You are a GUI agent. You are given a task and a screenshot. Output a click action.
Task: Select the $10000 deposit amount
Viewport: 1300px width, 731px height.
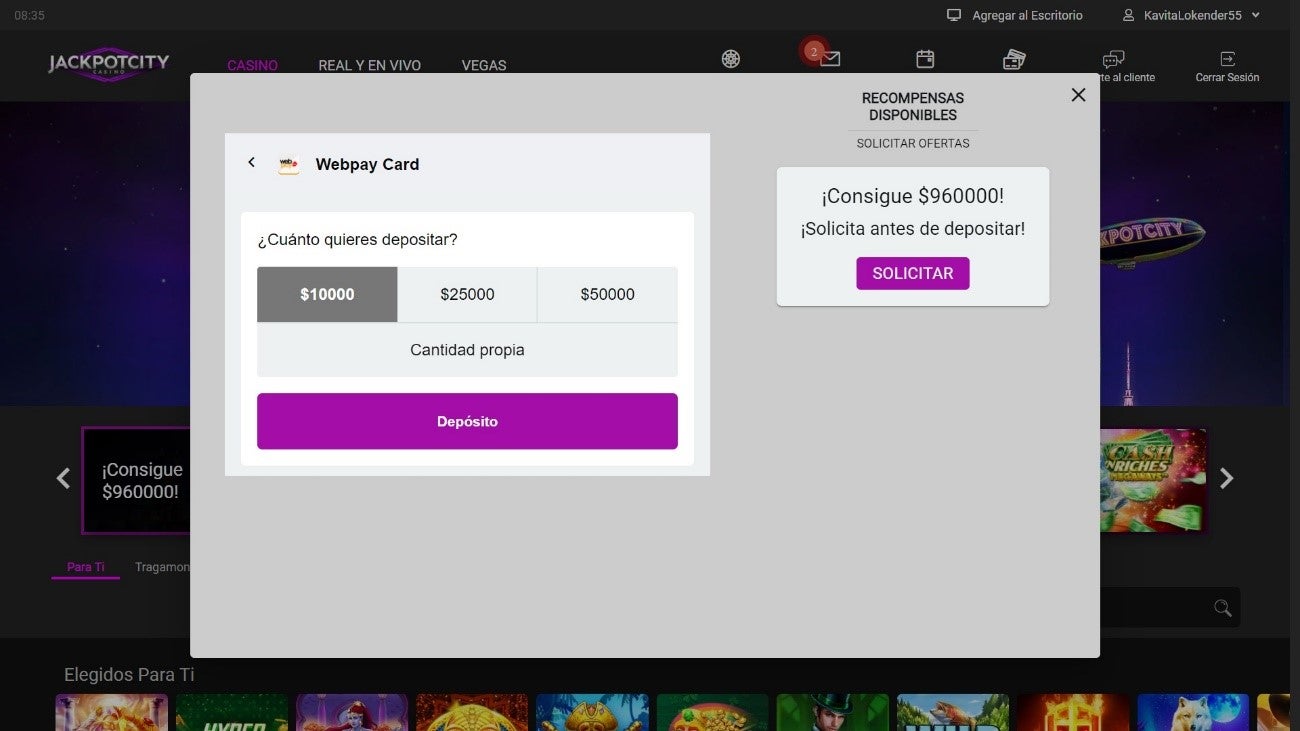click(327, 294)
